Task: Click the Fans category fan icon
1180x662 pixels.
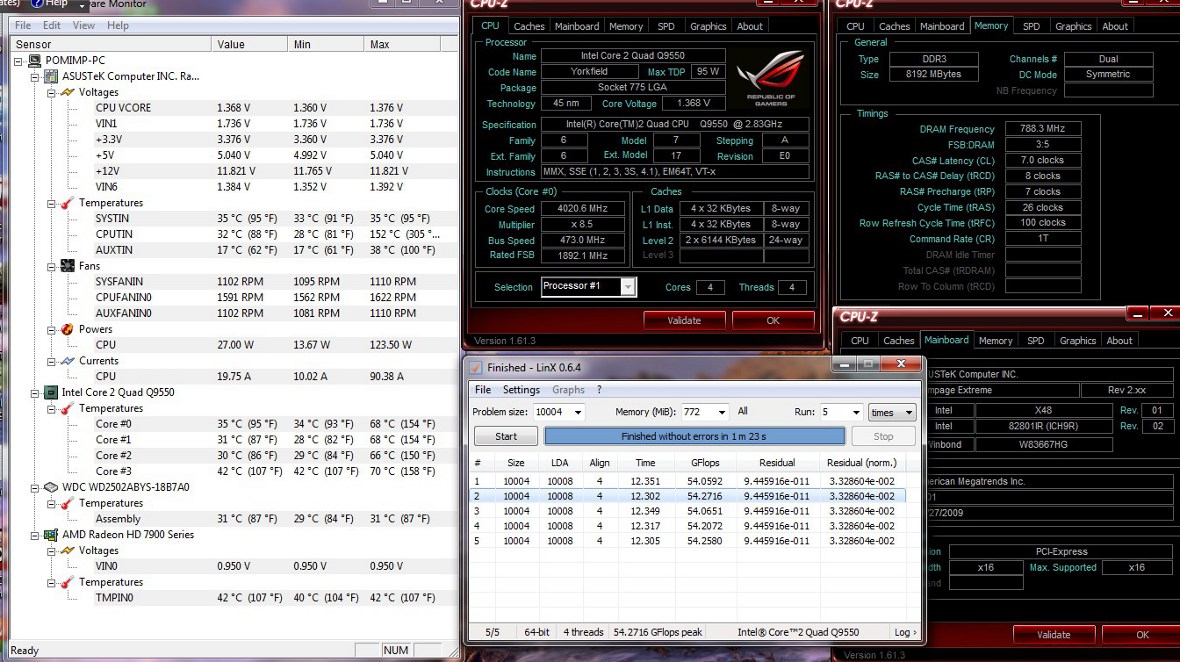Action: [67, 266]
